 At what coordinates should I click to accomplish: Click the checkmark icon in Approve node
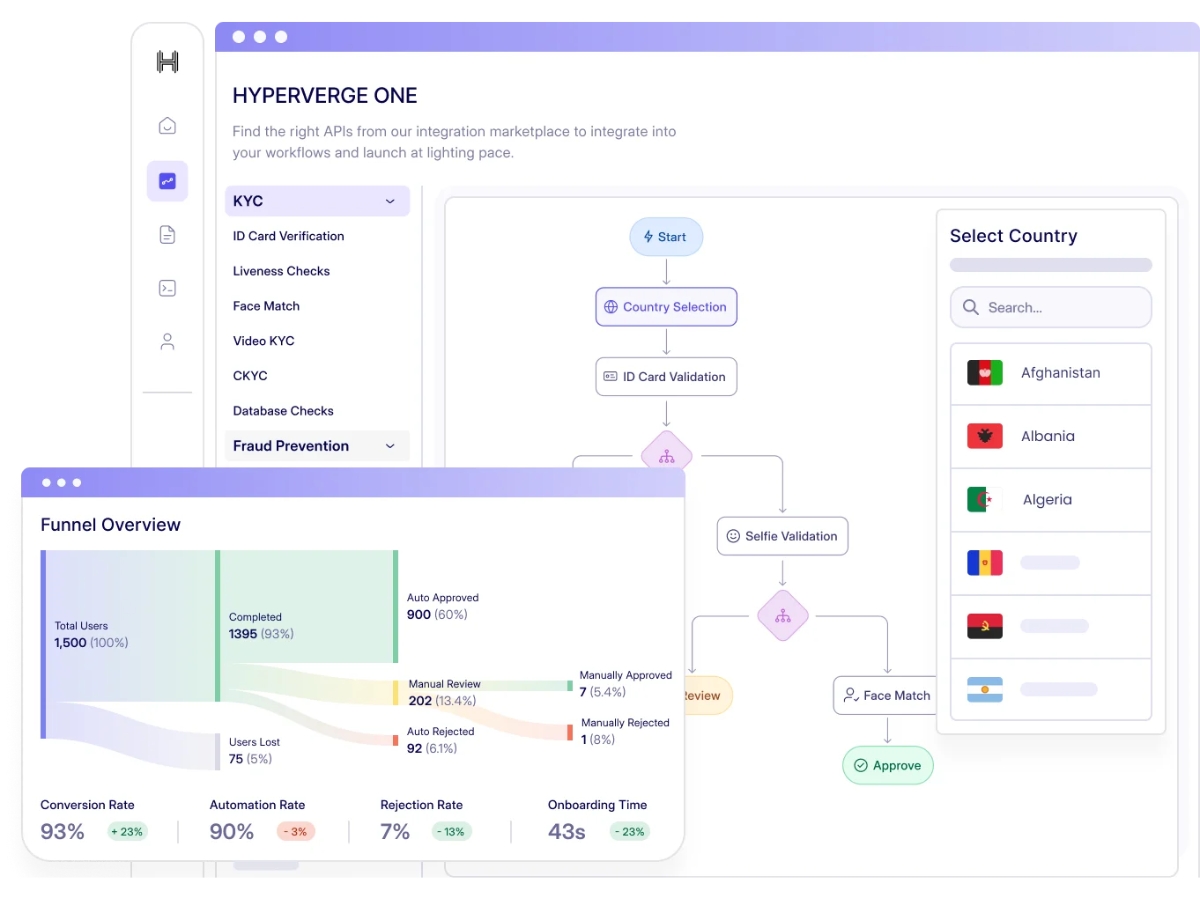point(860,766)
